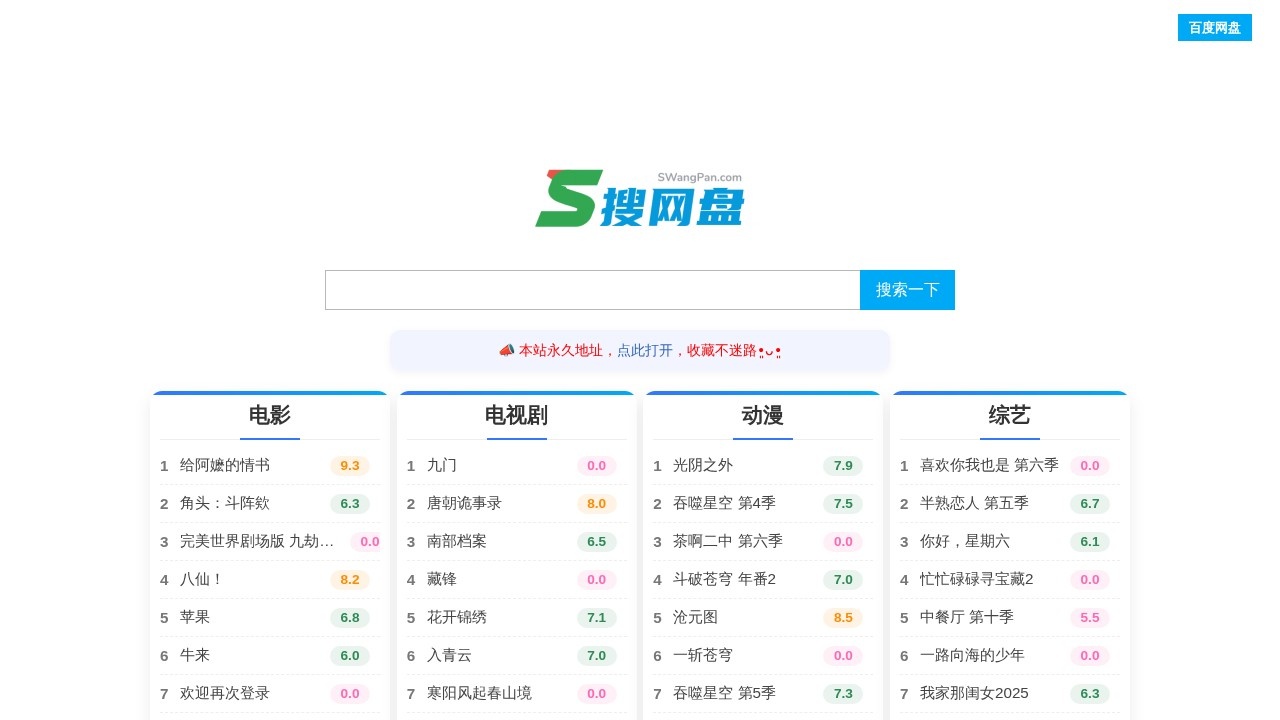The width and height of the screenshot is (1280, 720).
Task: Click the megaphone announcement icon
Action: pyautogui.click(x=507, y=350)
